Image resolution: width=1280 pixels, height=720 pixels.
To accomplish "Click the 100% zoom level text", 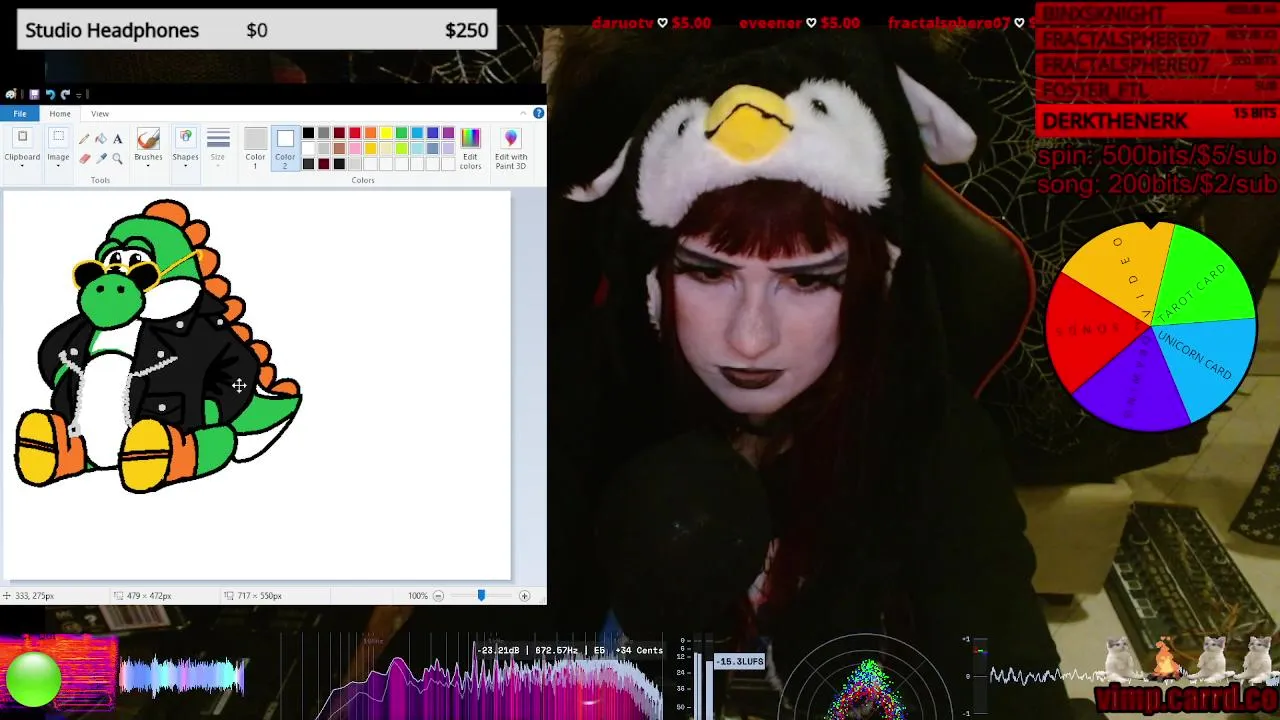I will click(418, 596).
